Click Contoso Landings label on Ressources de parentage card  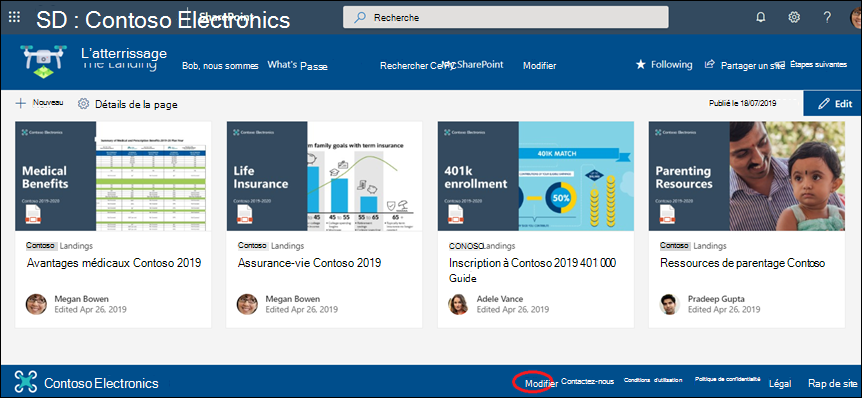click(693, 246)
